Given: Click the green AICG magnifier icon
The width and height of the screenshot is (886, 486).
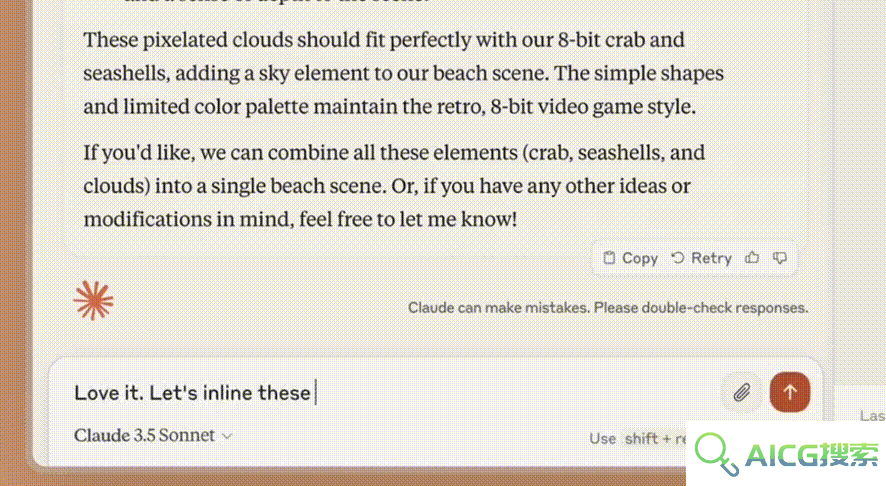Looking at the screenshot, I should pyautogui.click(x=716, y=454).
